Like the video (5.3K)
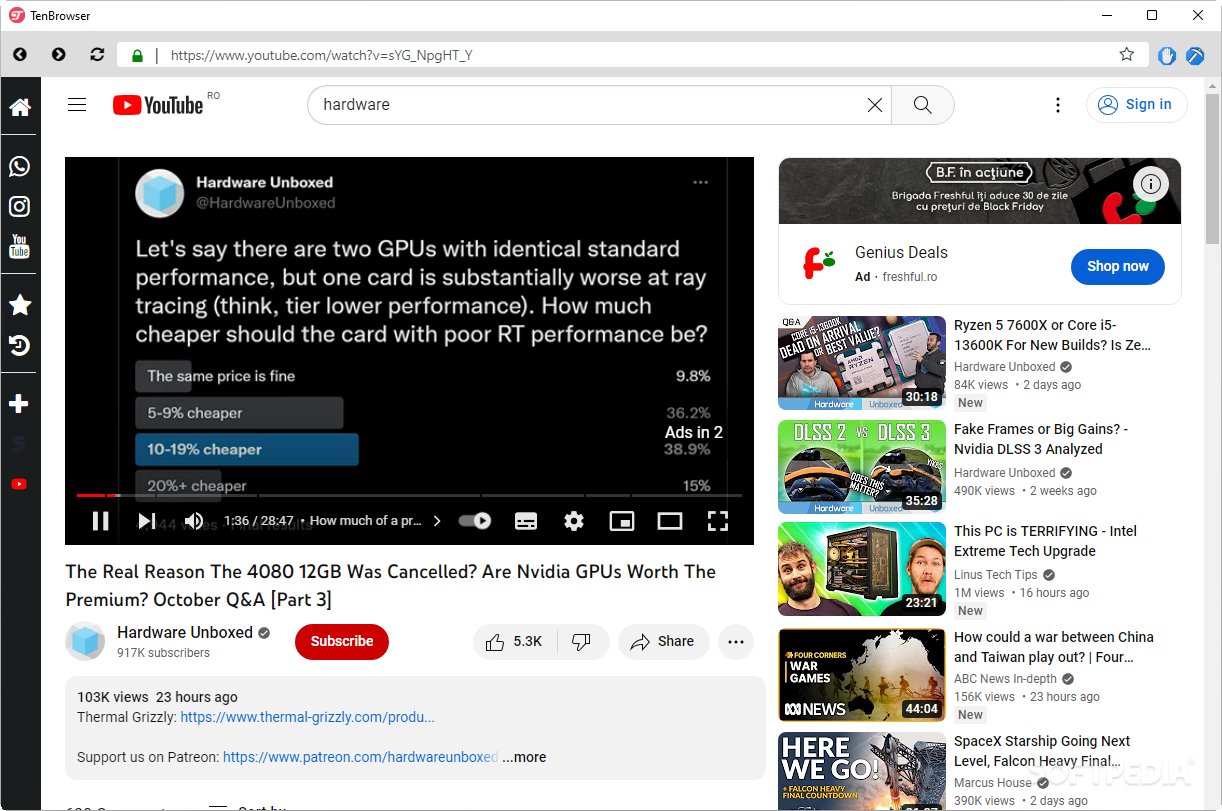The height and width of the screenshot is (811, 1222). (x=514, y=642)
